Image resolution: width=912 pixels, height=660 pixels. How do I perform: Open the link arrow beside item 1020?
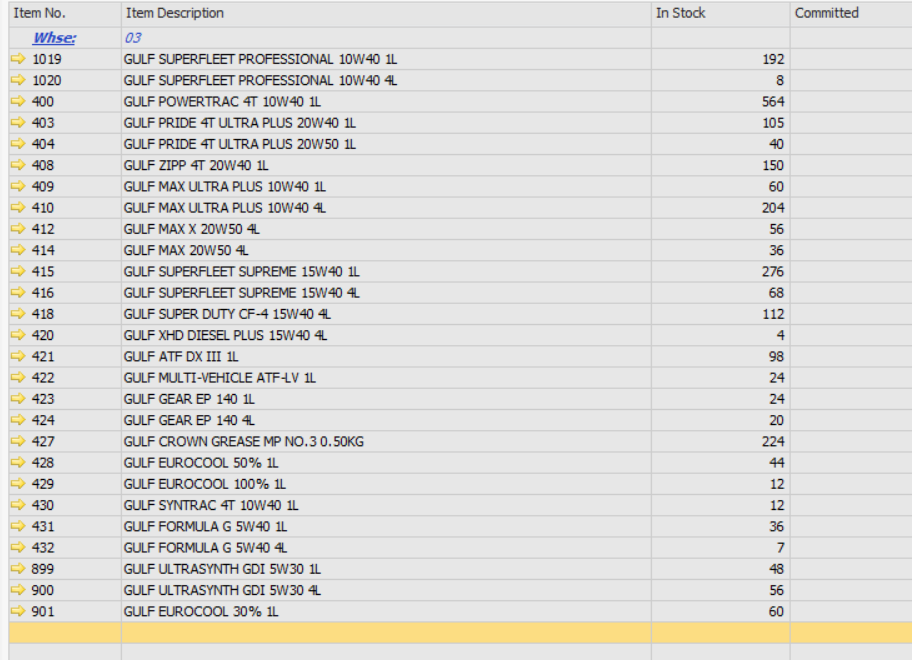(x=18, y=80)
